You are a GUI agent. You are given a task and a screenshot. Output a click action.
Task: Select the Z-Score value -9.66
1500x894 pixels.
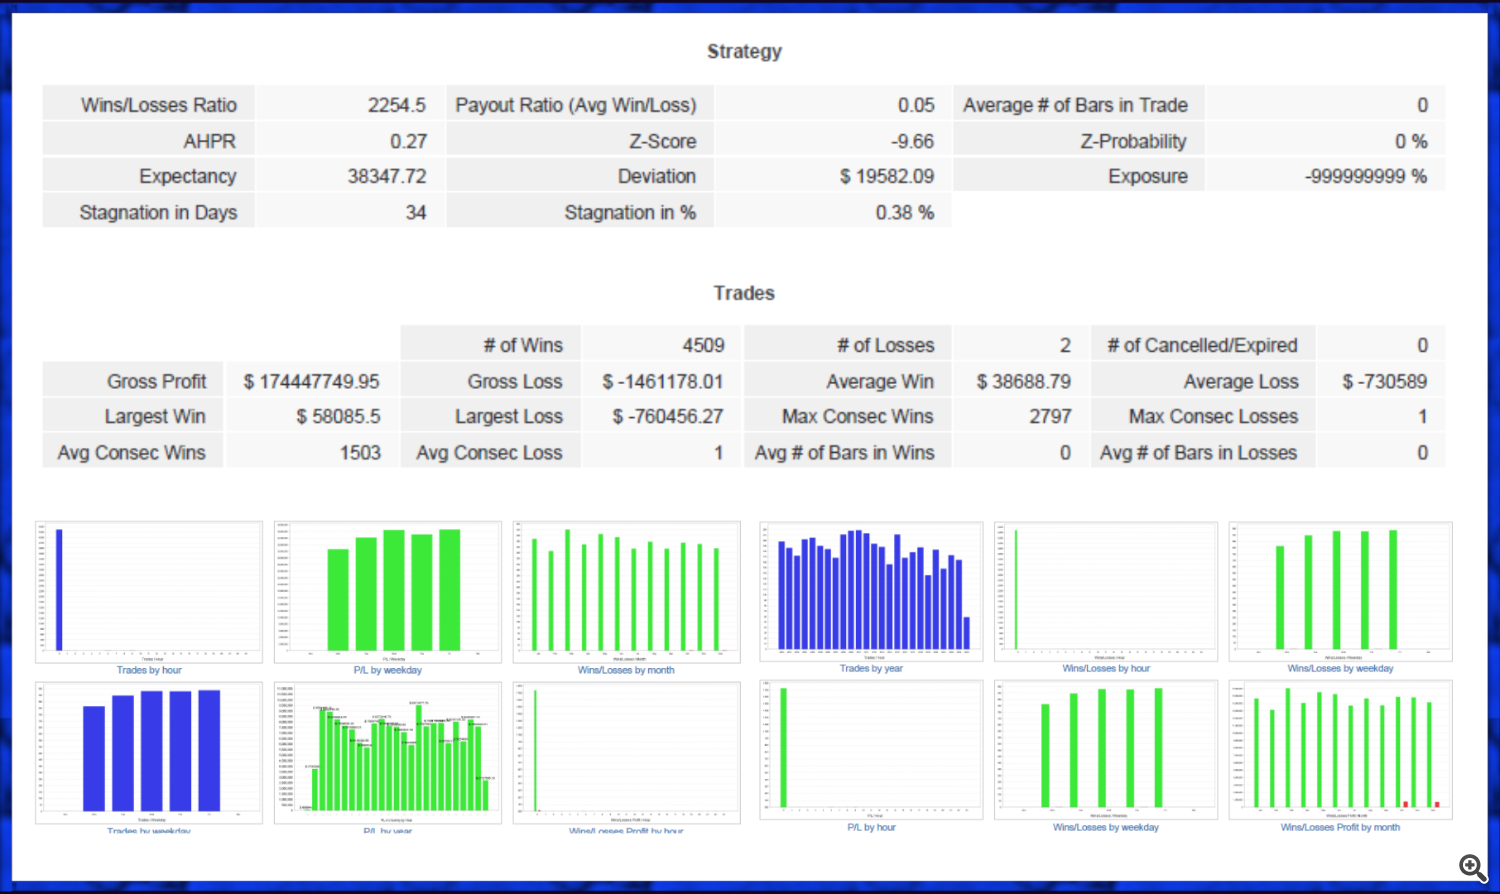912,141
